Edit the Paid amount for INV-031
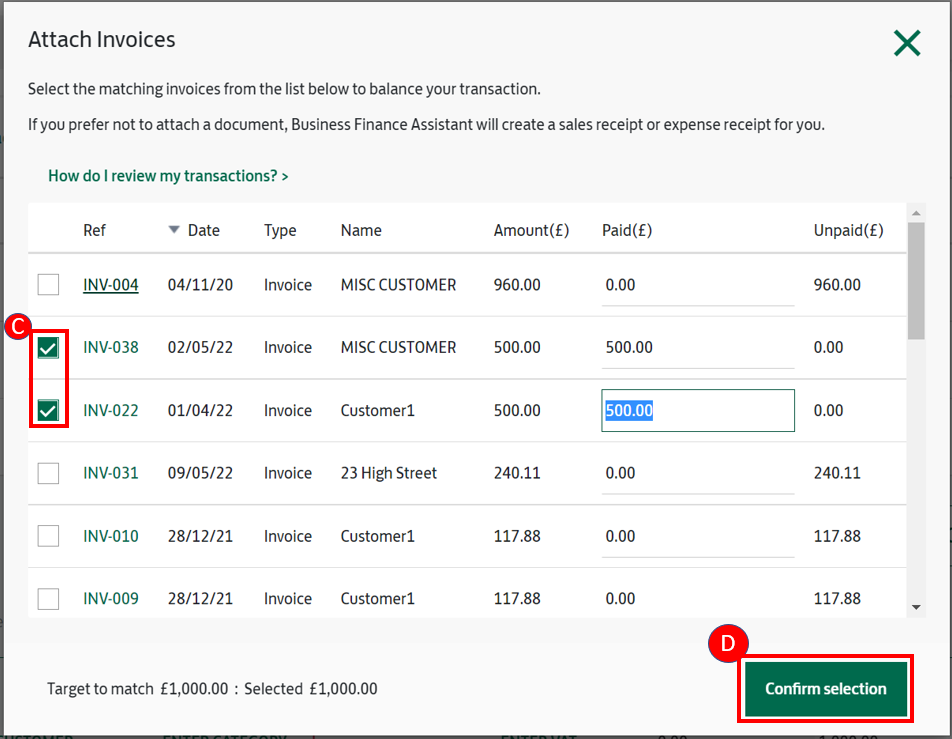Image resolution: width=952 pixels, height=739 pixels. 698,473
